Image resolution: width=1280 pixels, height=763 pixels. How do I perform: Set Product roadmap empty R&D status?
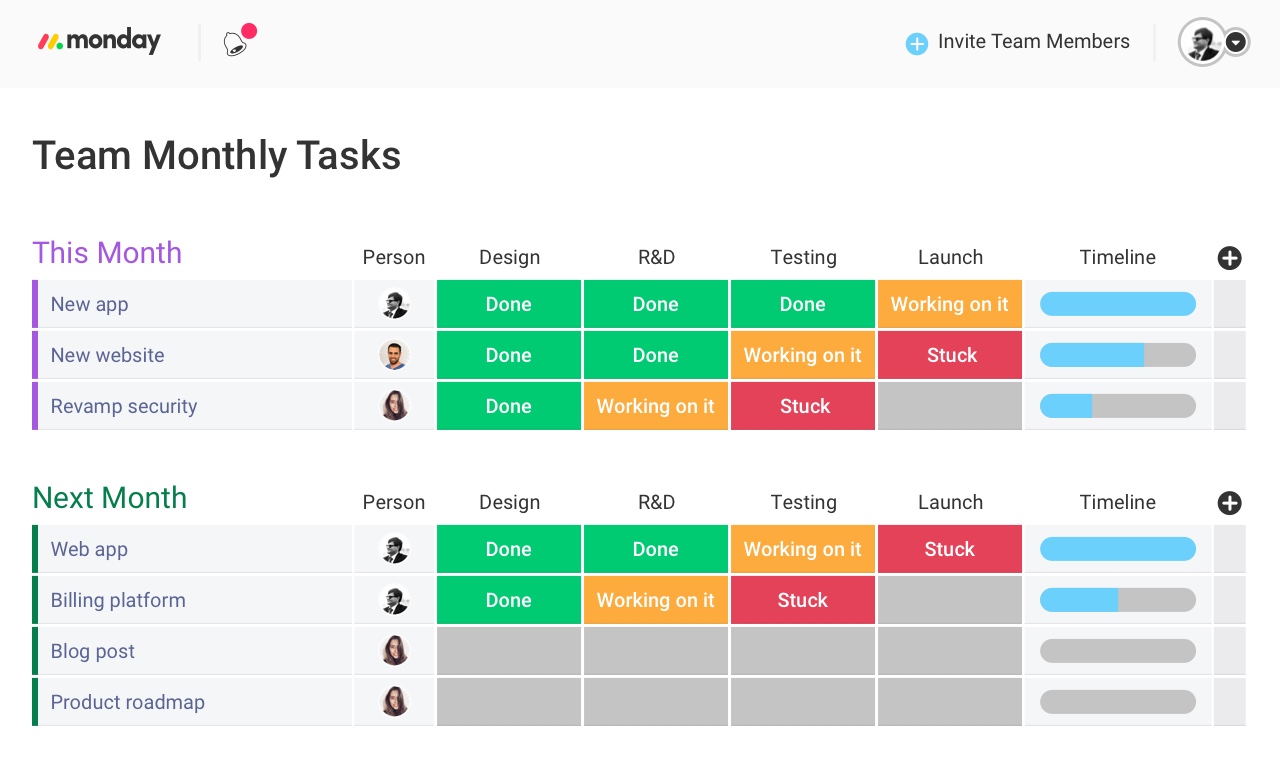tap(656, 702)
